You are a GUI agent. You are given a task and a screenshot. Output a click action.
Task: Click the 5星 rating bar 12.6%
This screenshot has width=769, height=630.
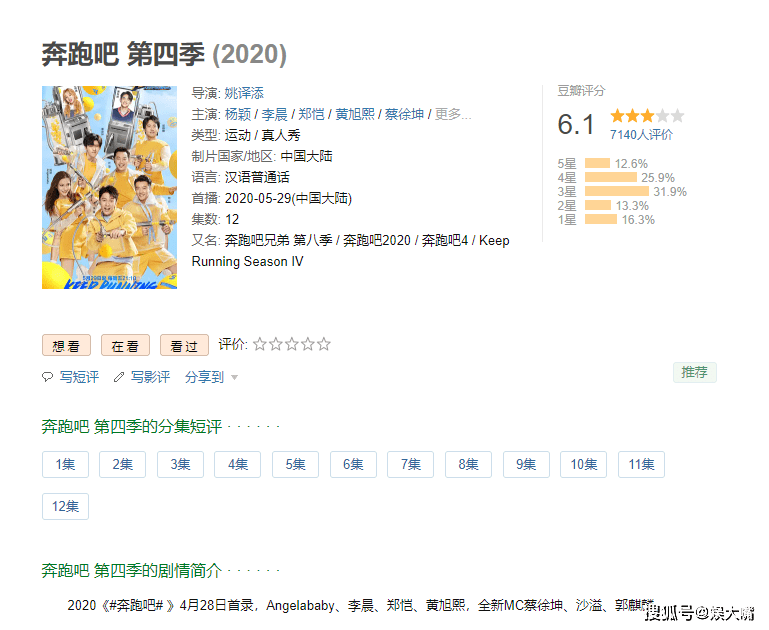click(597, 163)
